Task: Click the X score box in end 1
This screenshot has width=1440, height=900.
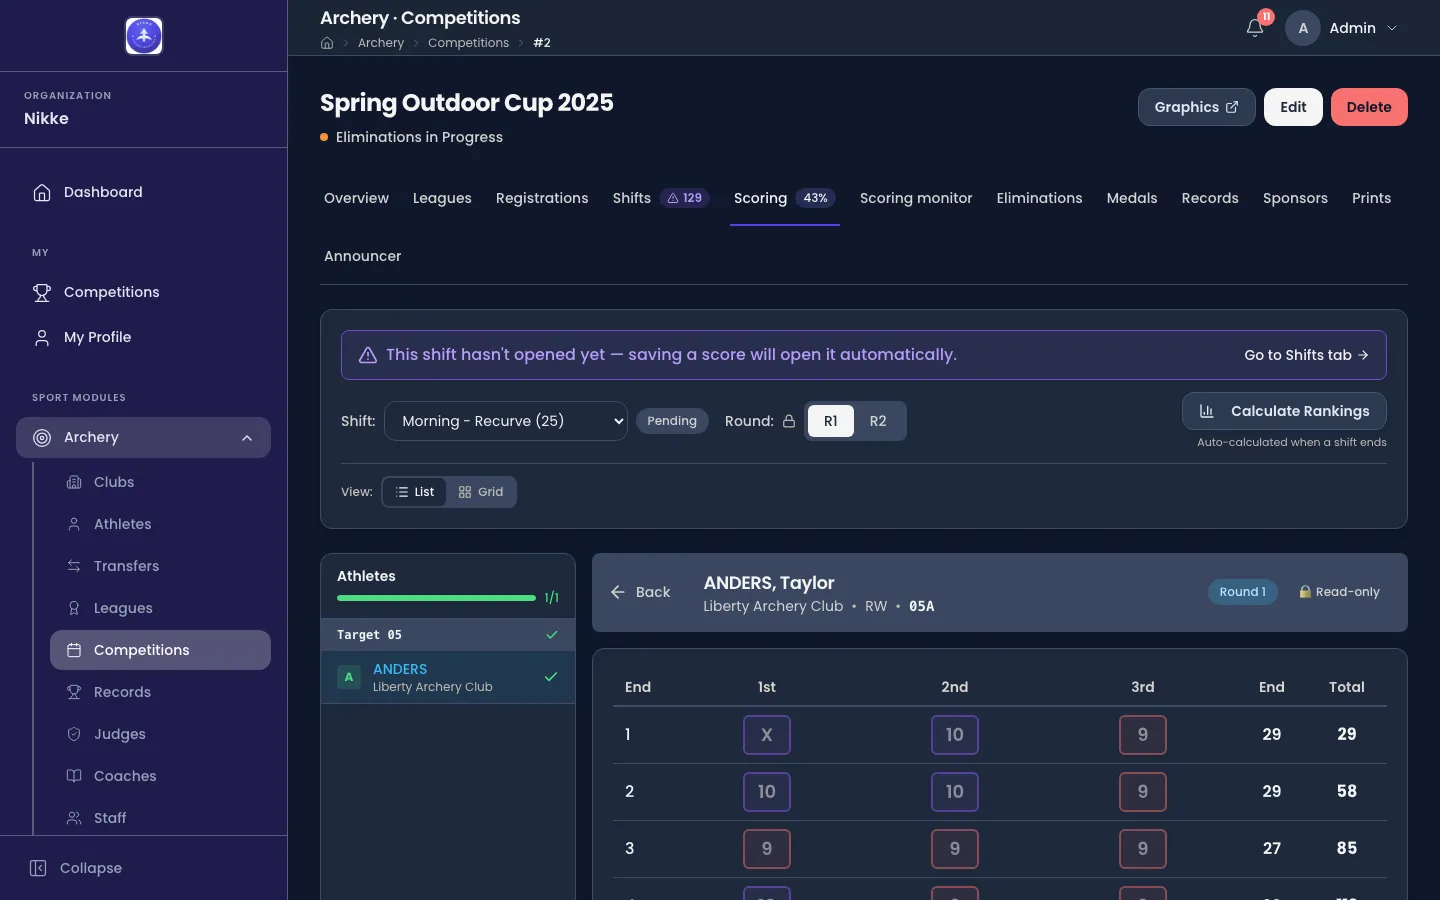Action: (767, 735)
